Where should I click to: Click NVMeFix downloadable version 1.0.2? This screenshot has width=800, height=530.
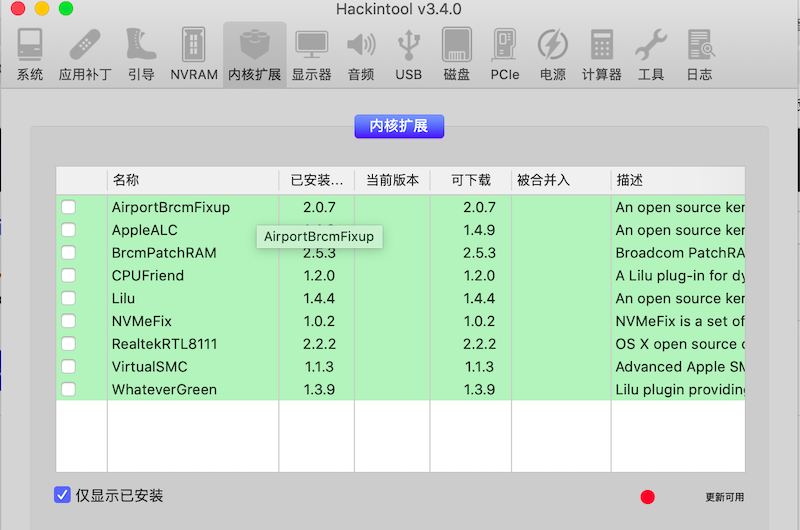(x=479, y=321)
